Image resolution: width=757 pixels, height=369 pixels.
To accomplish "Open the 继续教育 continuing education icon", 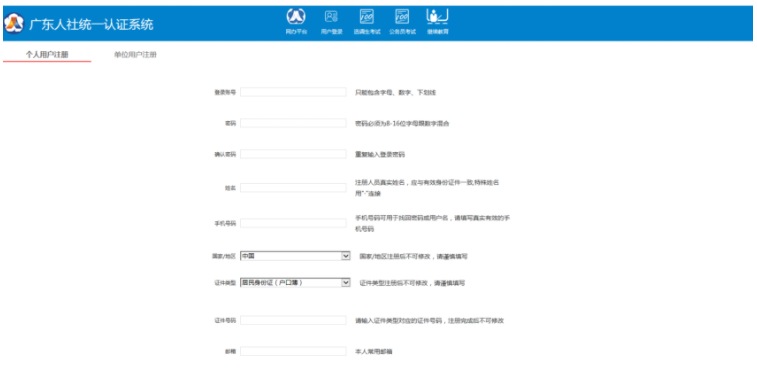I will click(437, 22).
